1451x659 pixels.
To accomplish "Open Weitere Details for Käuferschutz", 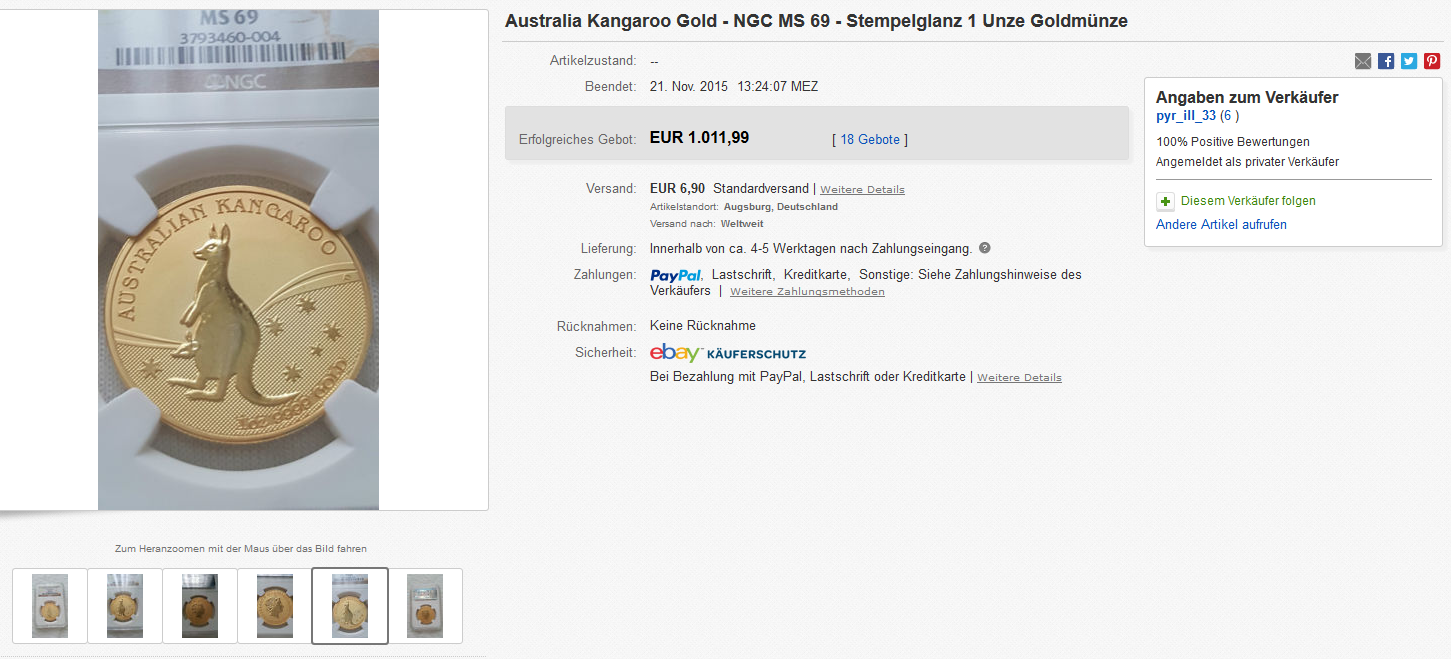I will pos(1019,378).
